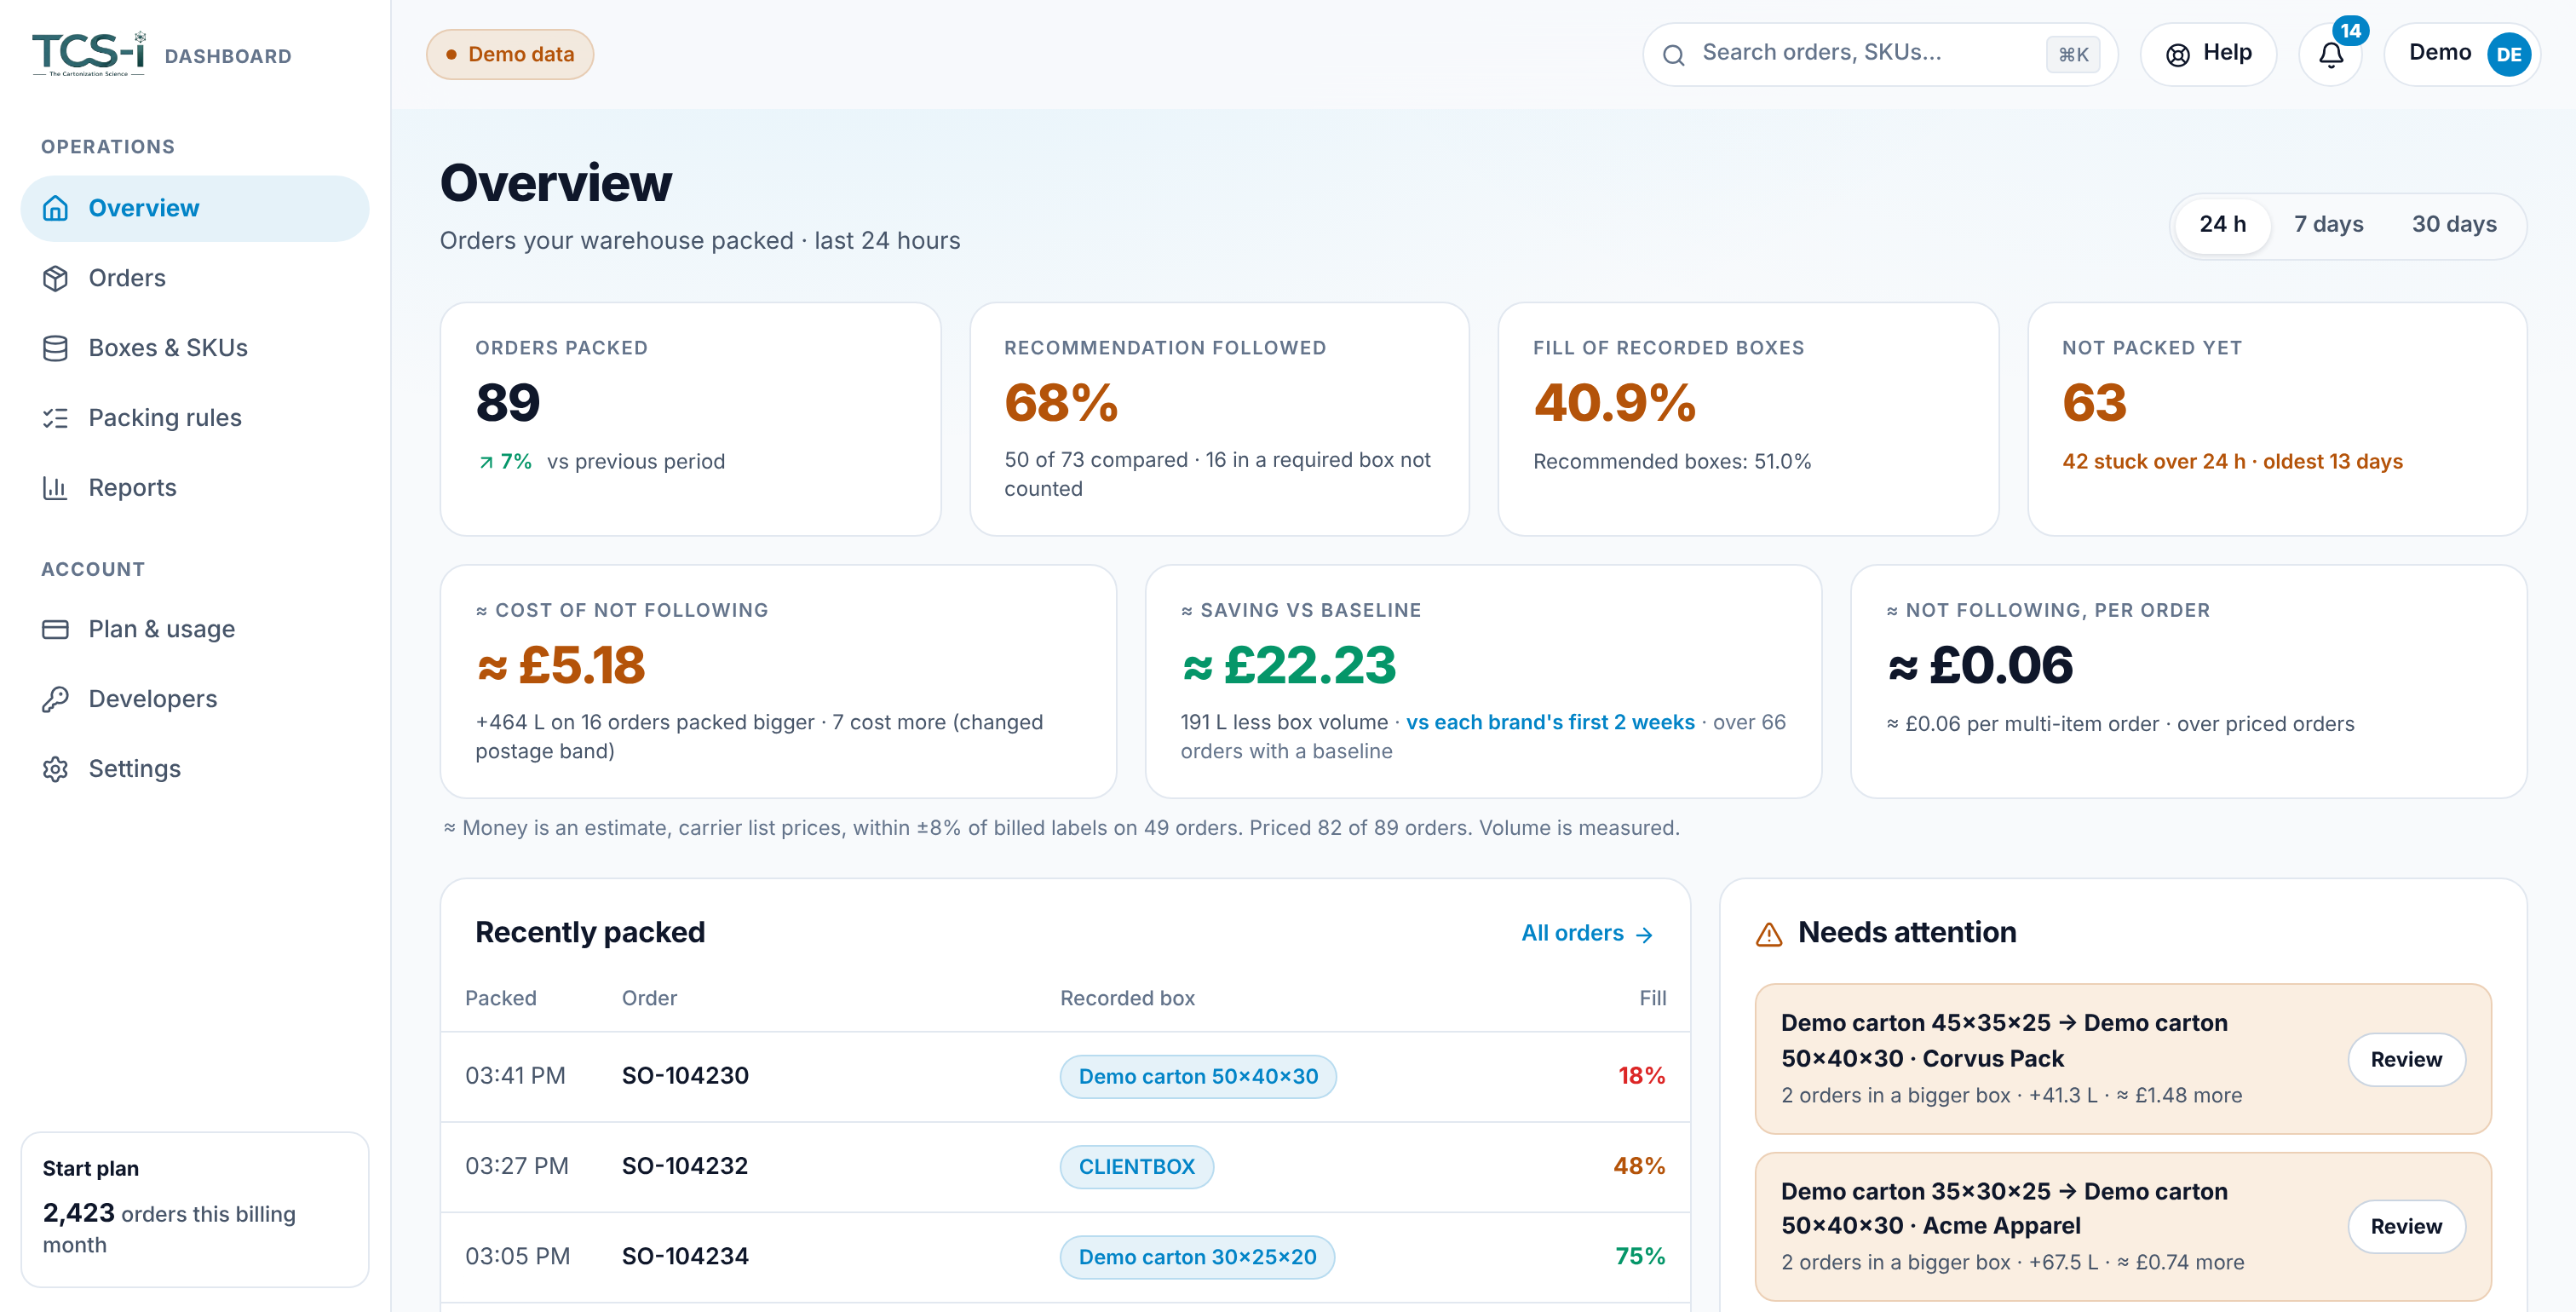
Task: Review the Corvus Pack carton alert
Action: (x=2405, y=1059)
